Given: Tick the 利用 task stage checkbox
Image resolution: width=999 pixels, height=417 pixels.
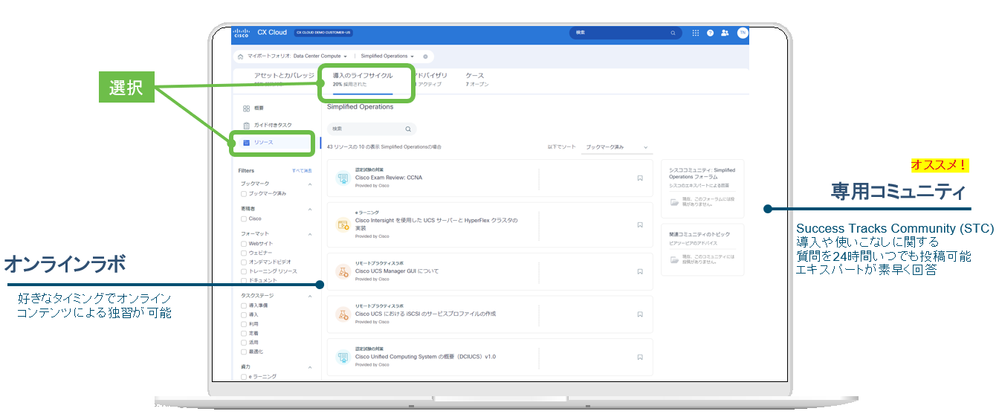Looking at the screenshot, I should [x=243, y=324].
